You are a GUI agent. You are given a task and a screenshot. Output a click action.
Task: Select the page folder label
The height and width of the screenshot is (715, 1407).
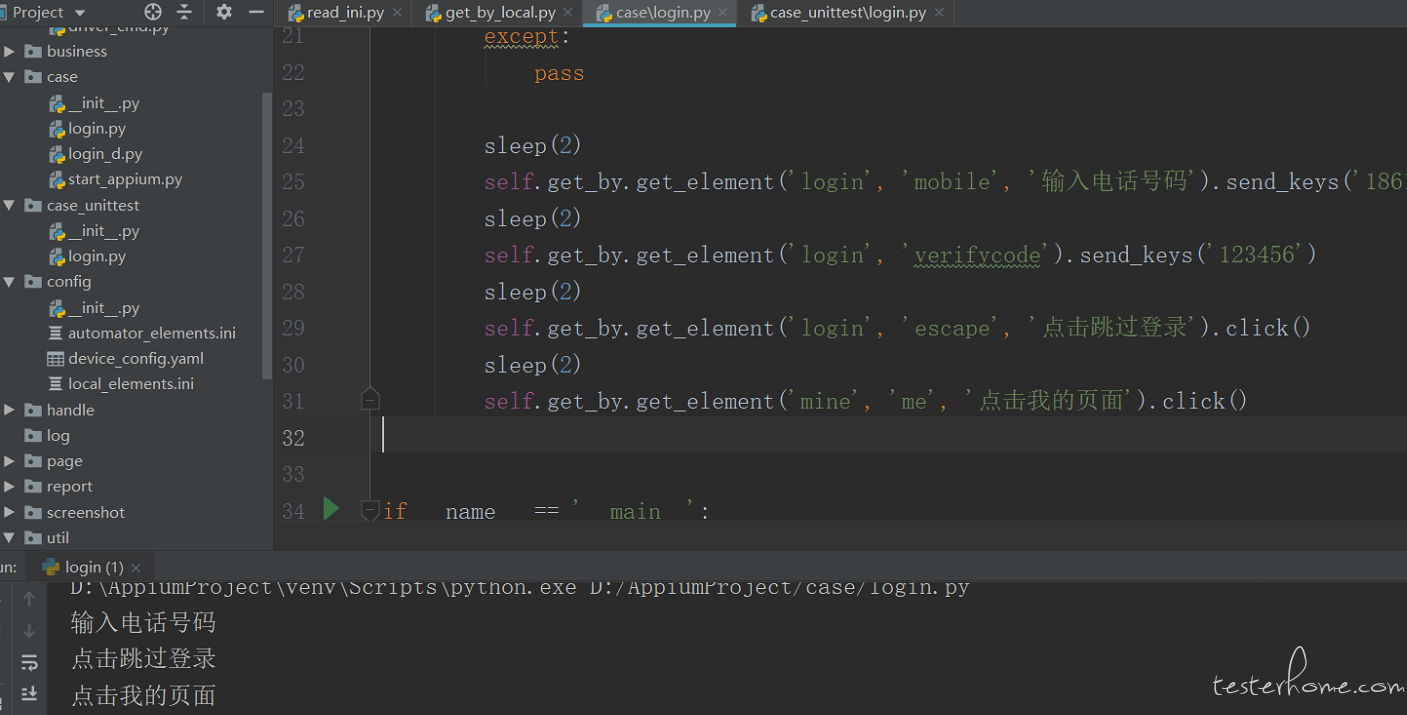pyautogui.click(x=64, y=461)
